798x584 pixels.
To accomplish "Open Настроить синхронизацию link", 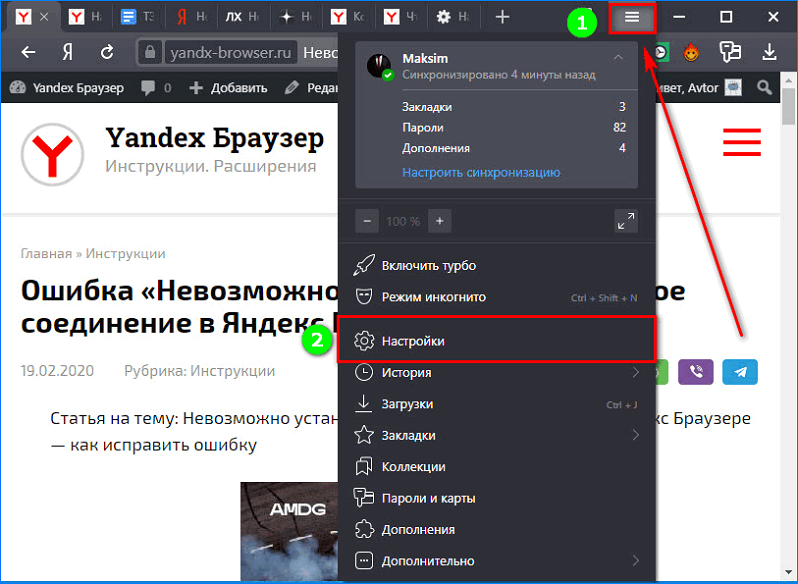I will point(481,172).
